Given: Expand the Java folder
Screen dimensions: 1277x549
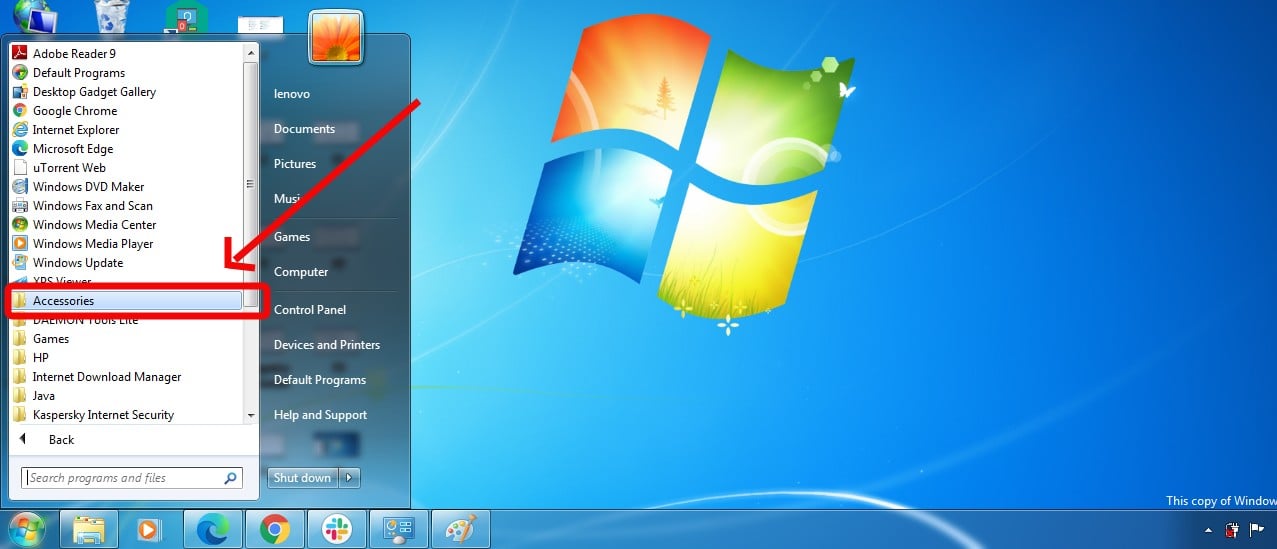Looking at the screenshot, I should point(44,396).
